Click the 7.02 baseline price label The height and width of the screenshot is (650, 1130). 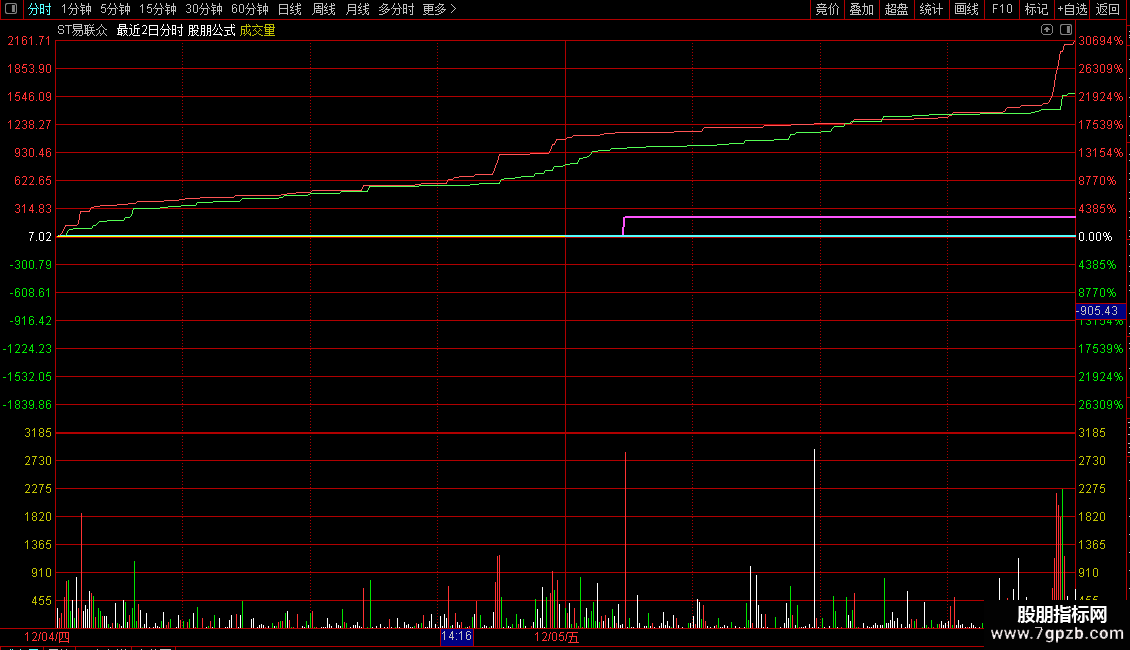coord(40,237)
